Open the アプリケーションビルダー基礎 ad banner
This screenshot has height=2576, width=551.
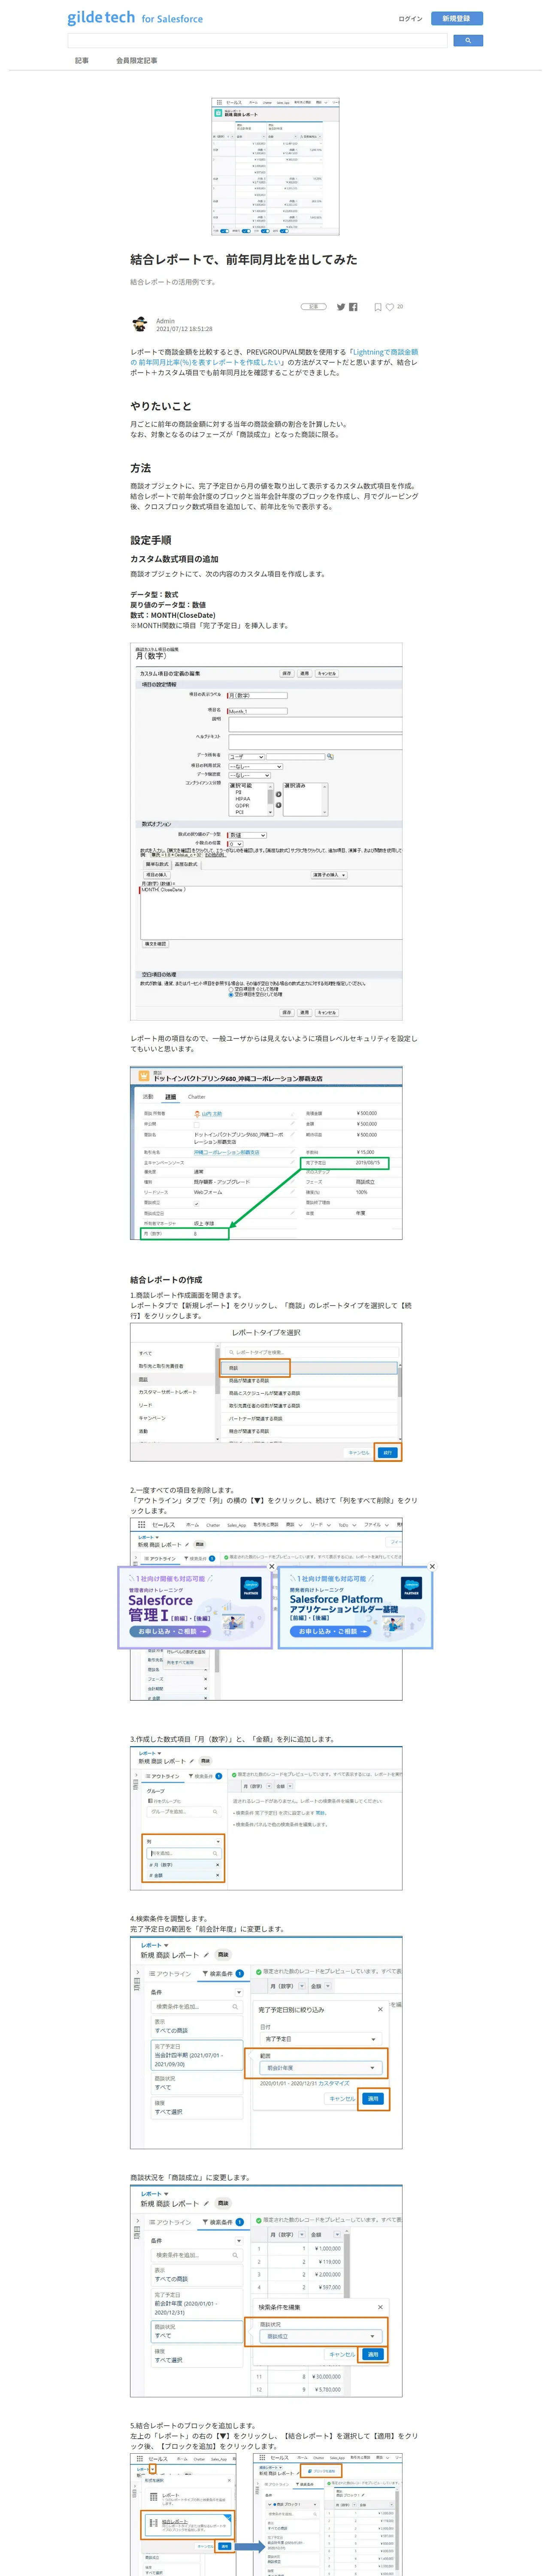(x=355, y=1607)
